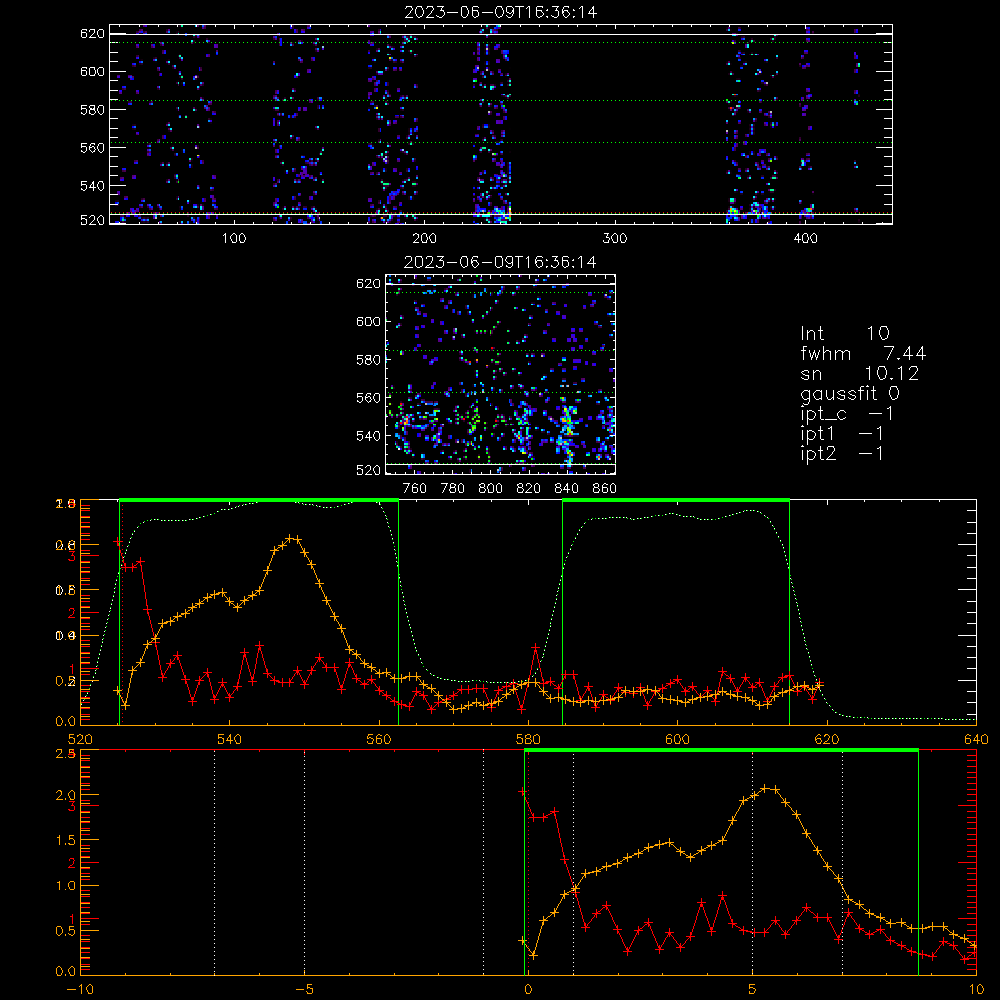
Task: Click the 'ipt1 -1' parameter text
Action: click(842, 434)
